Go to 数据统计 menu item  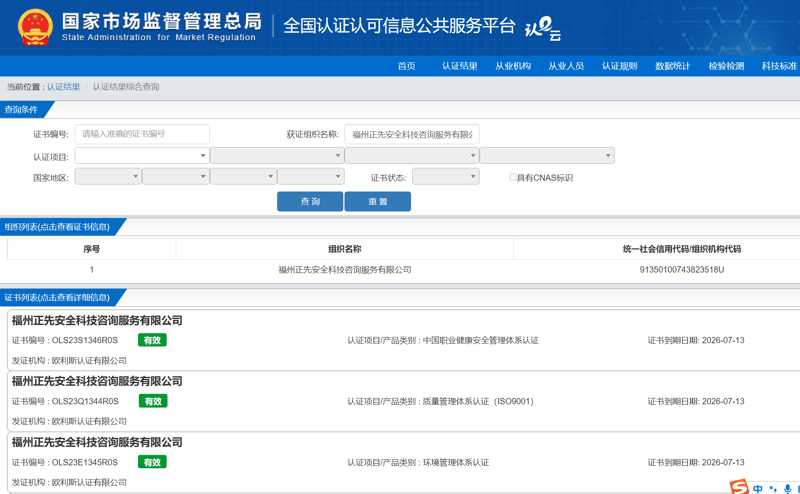tap(673, 66)
